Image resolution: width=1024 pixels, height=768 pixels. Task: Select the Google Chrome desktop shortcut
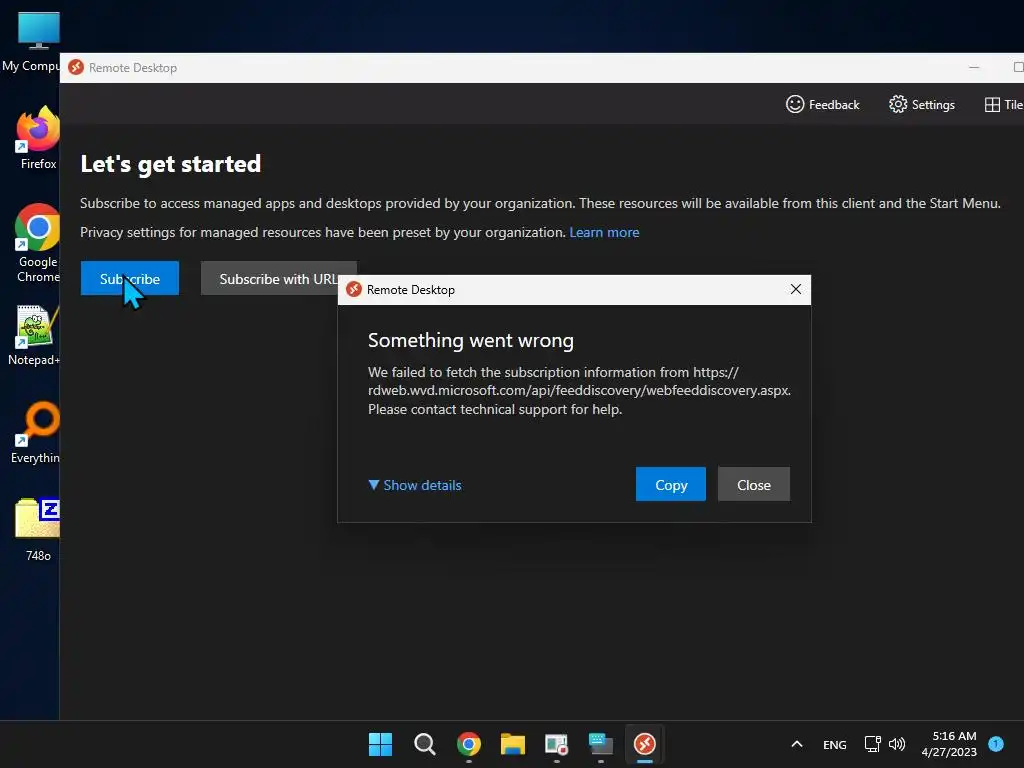(x=38, y=243)
